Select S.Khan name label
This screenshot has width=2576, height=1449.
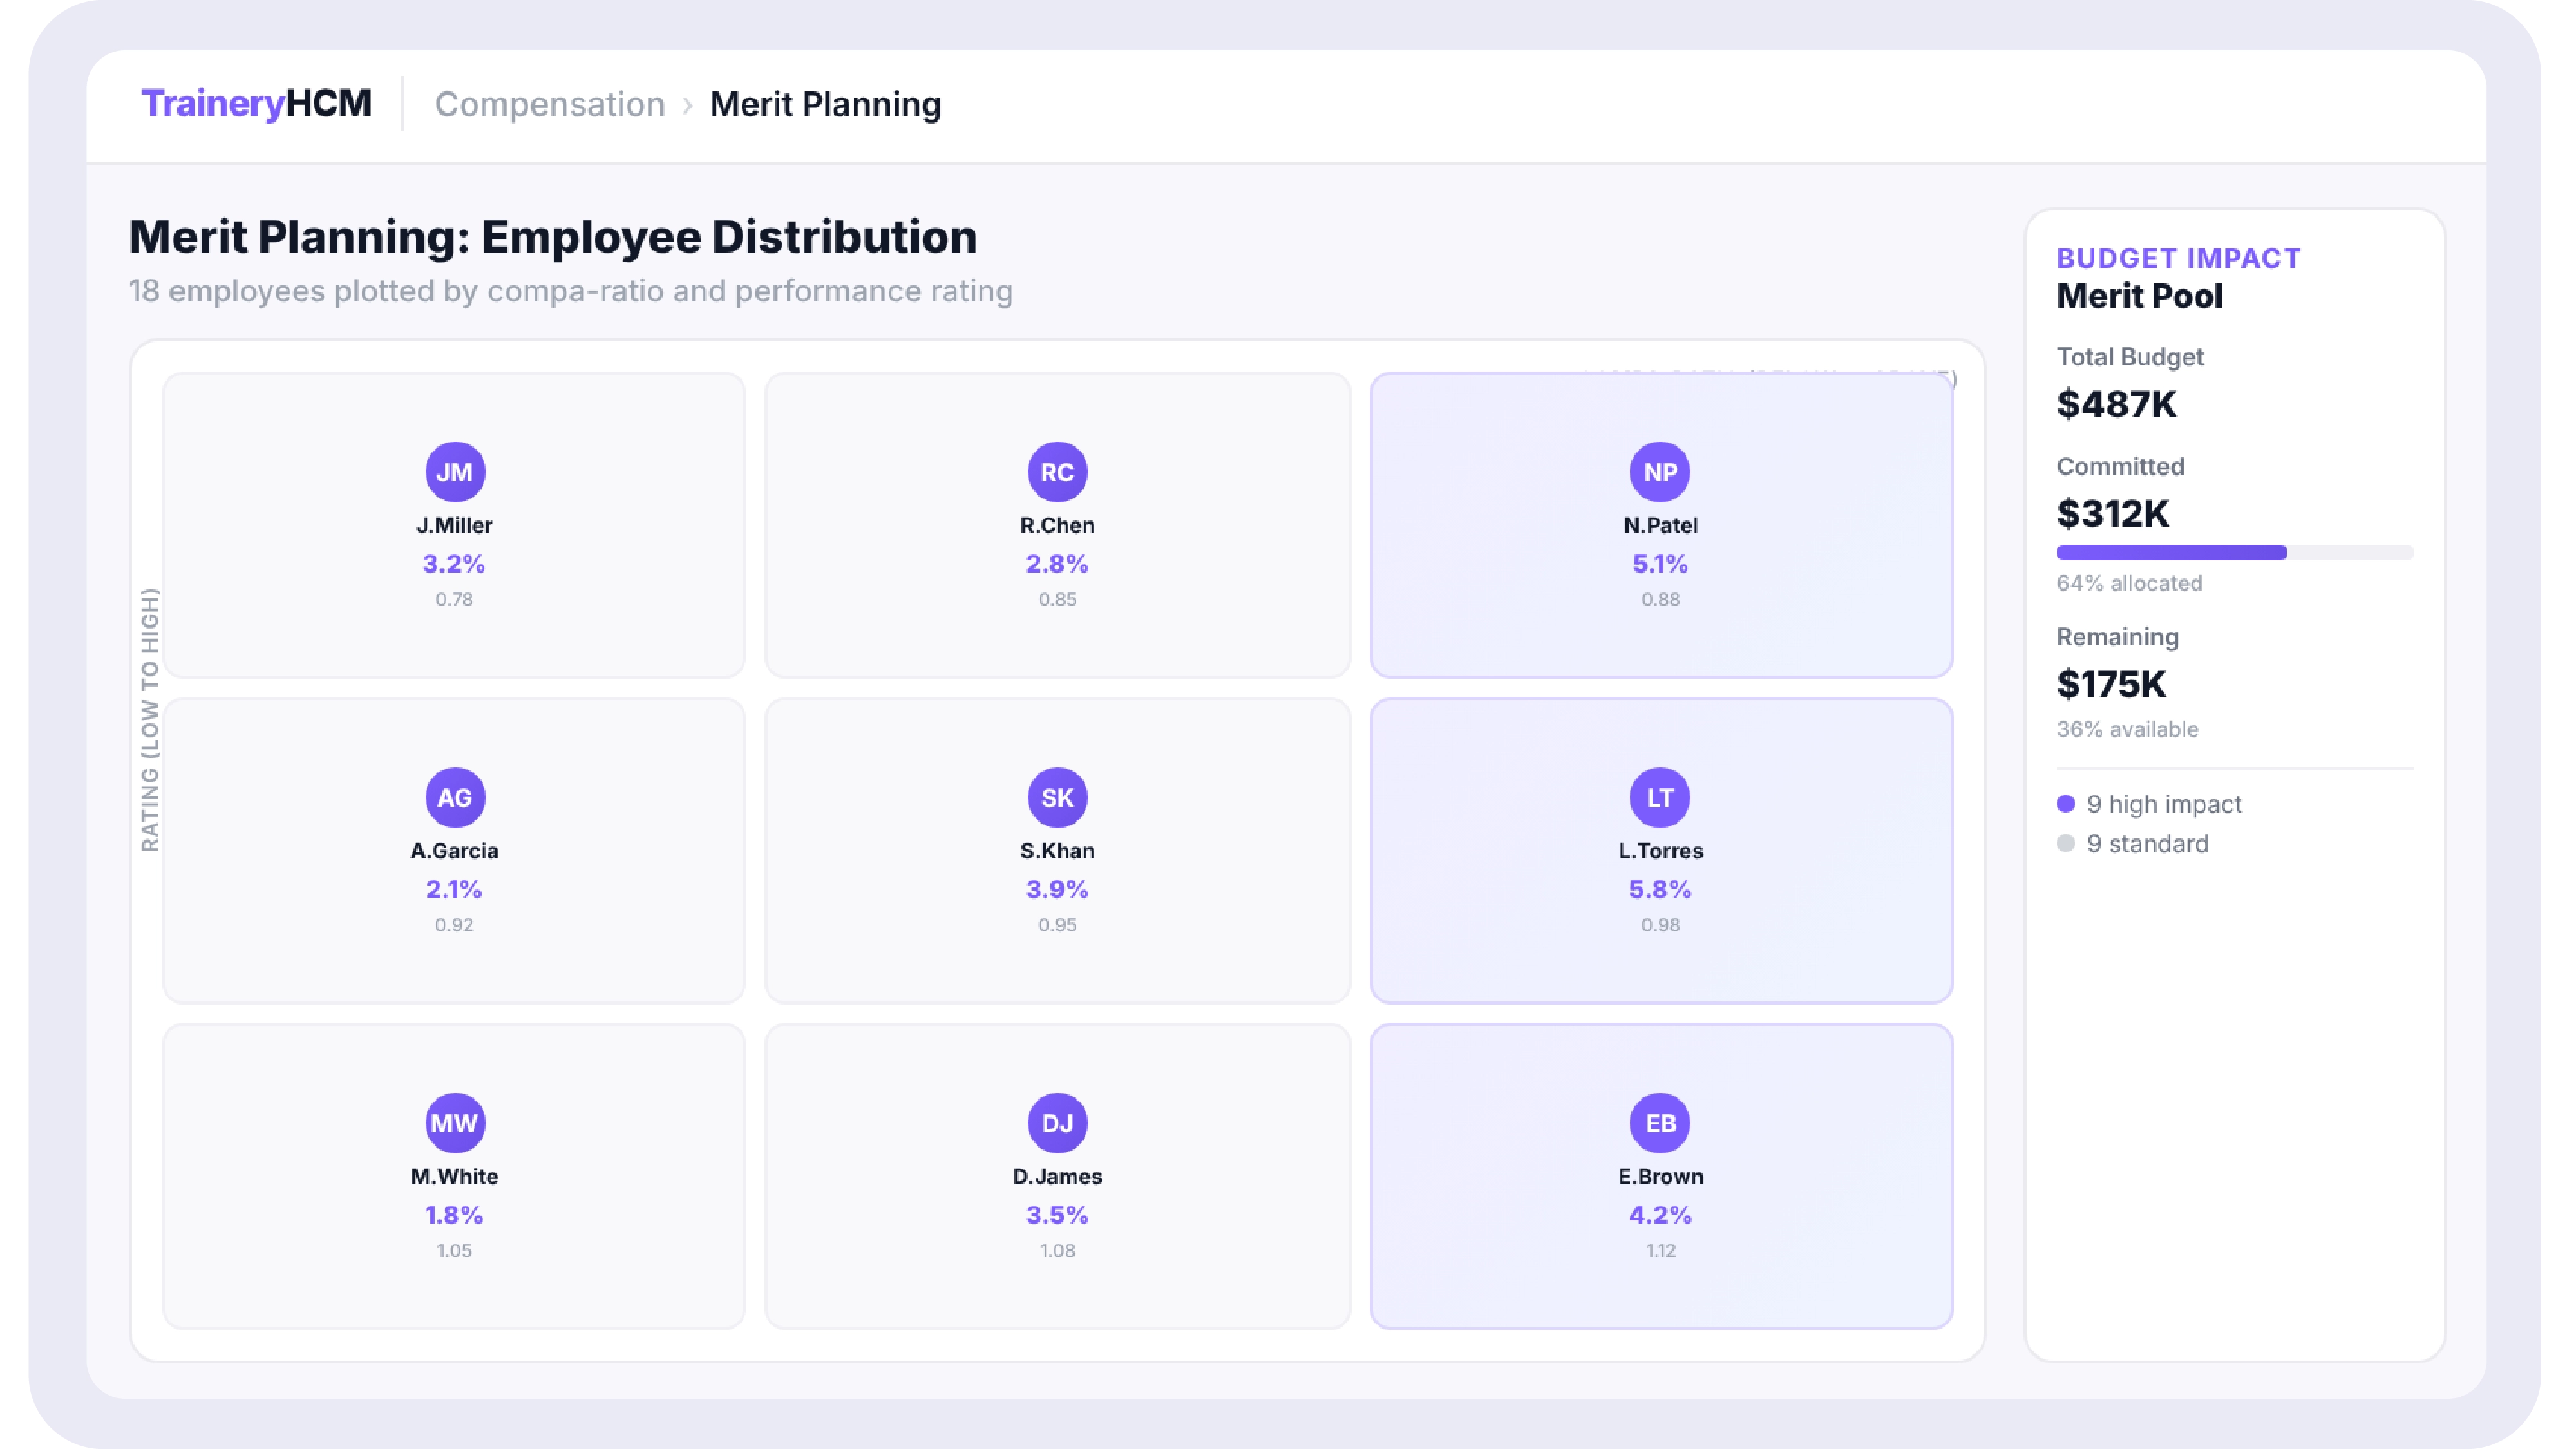pyautogui.click(x=1057, y=851)
